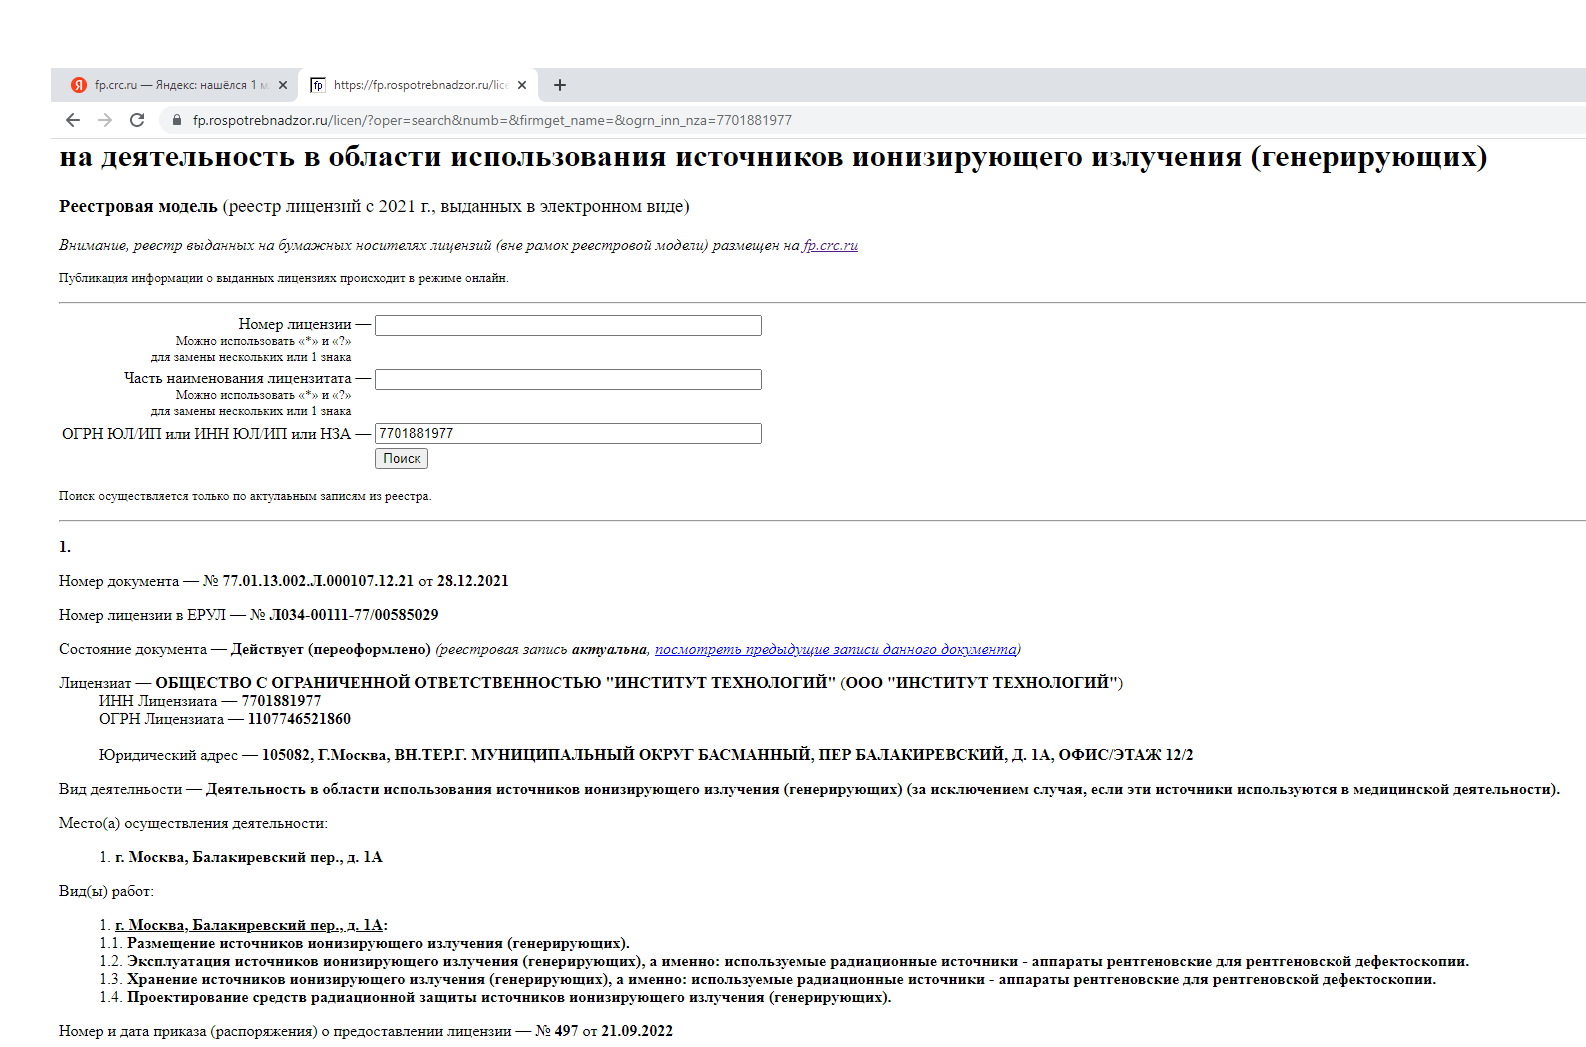The height and width of the screenshot is (1047, 1586).
Task: Click the padlock site security icon
Action: point(177,120)
